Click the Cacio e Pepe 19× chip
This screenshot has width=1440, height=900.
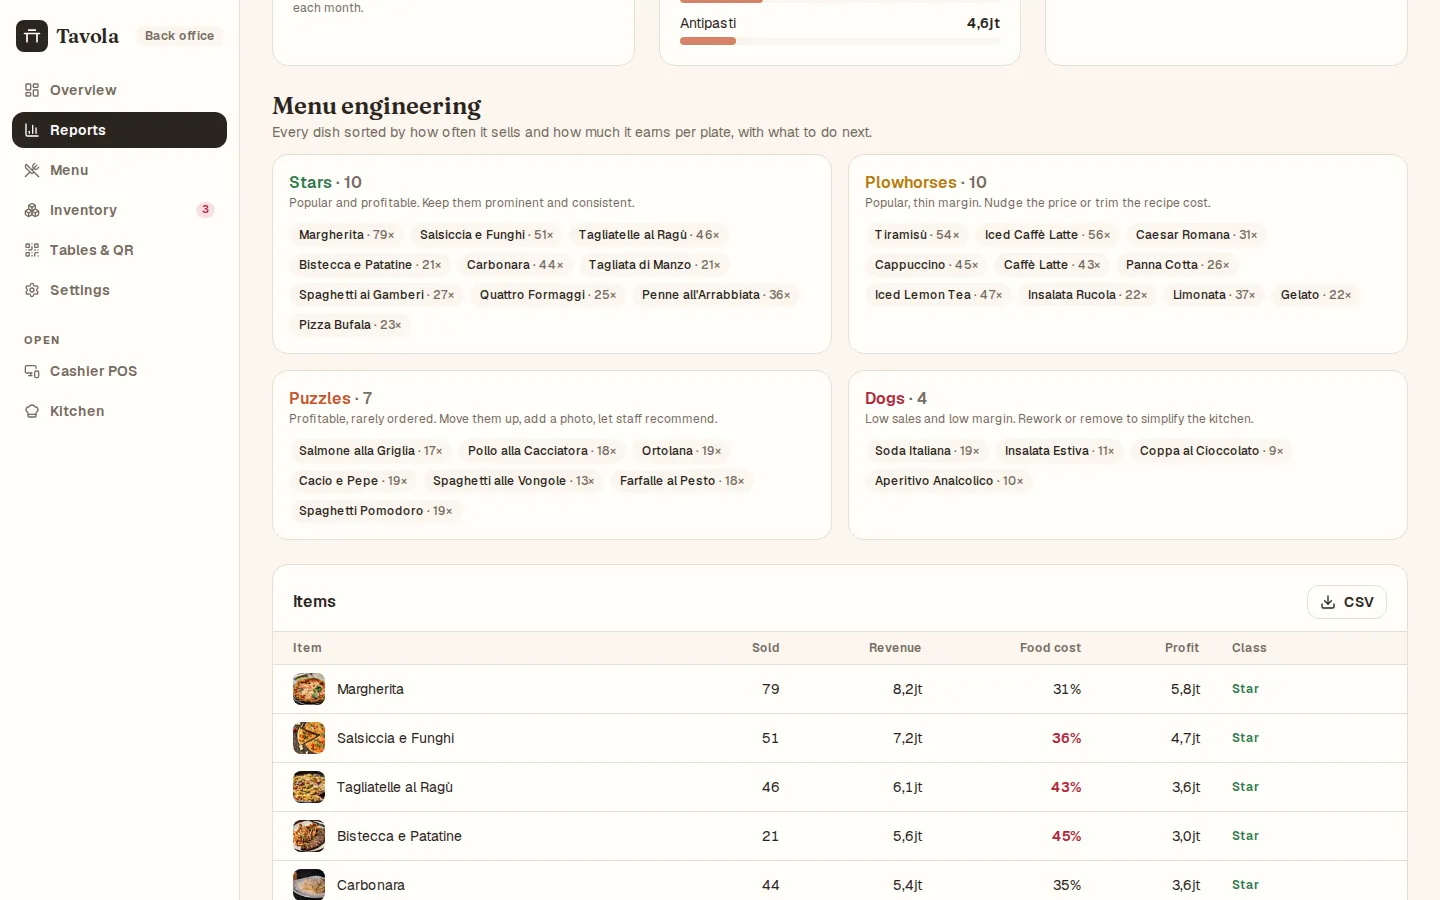click(x=353, y=481)
